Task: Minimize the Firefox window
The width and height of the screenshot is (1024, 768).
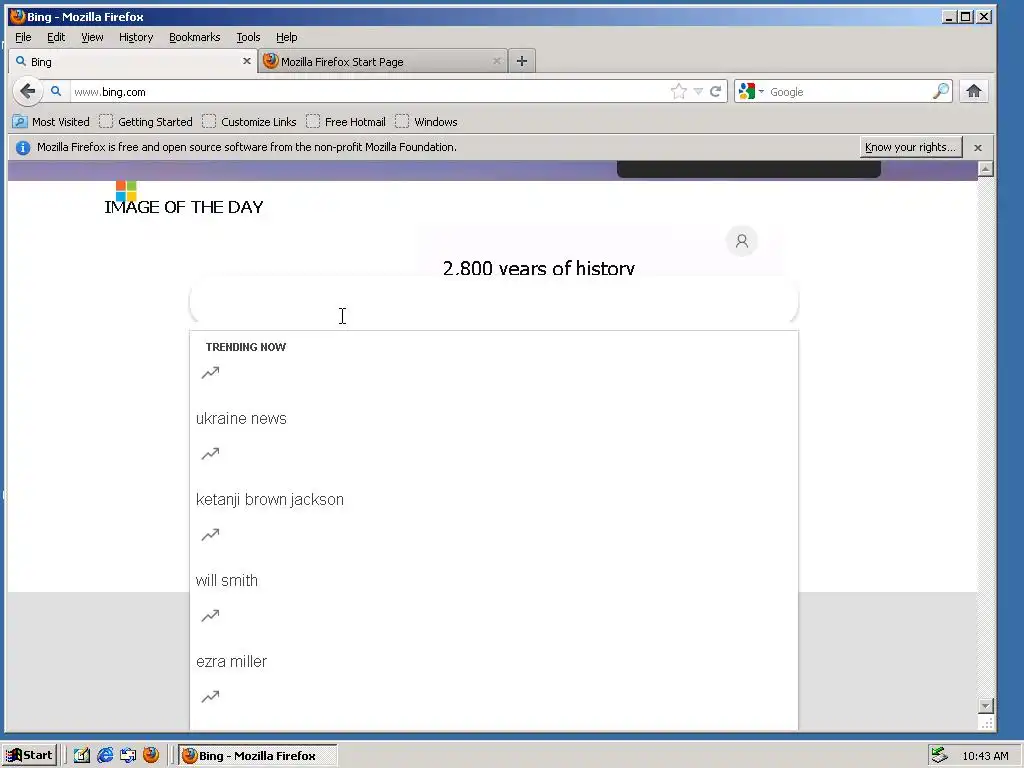Action: [x=950, y=16]
